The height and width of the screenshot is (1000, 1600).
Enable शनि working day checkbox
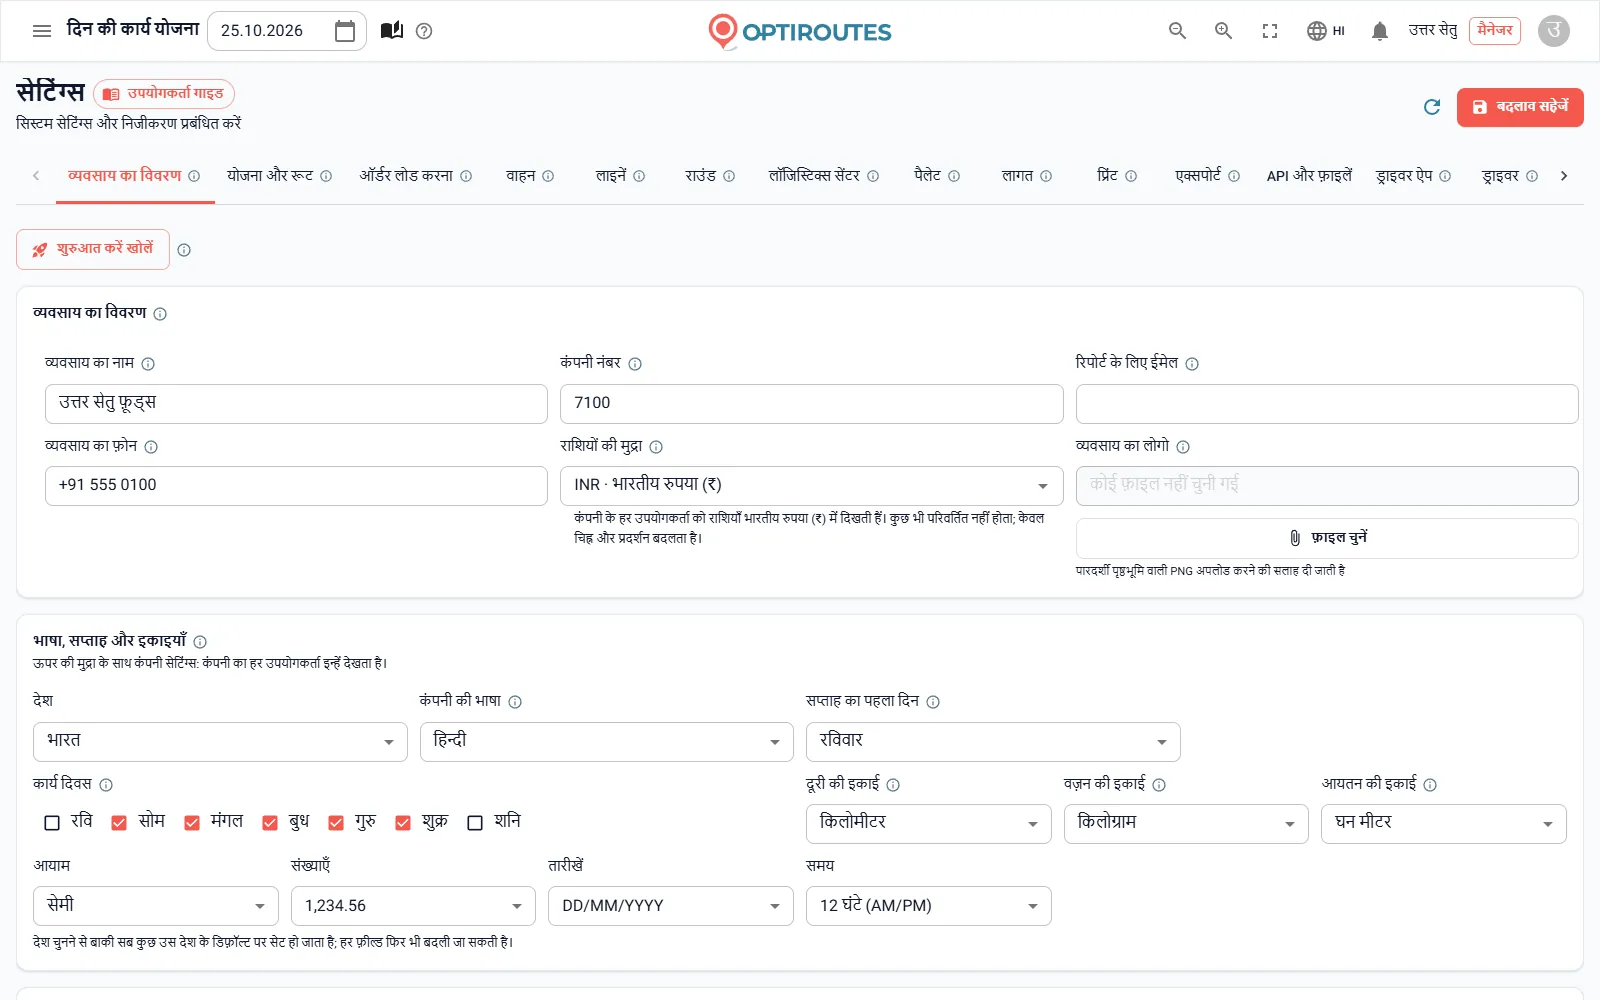click(475, 823)
